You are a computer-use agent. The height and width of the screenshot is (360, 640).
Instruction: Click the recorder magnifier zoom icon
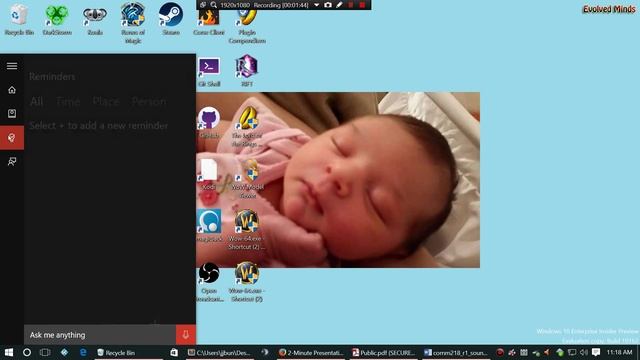(213, 5)
